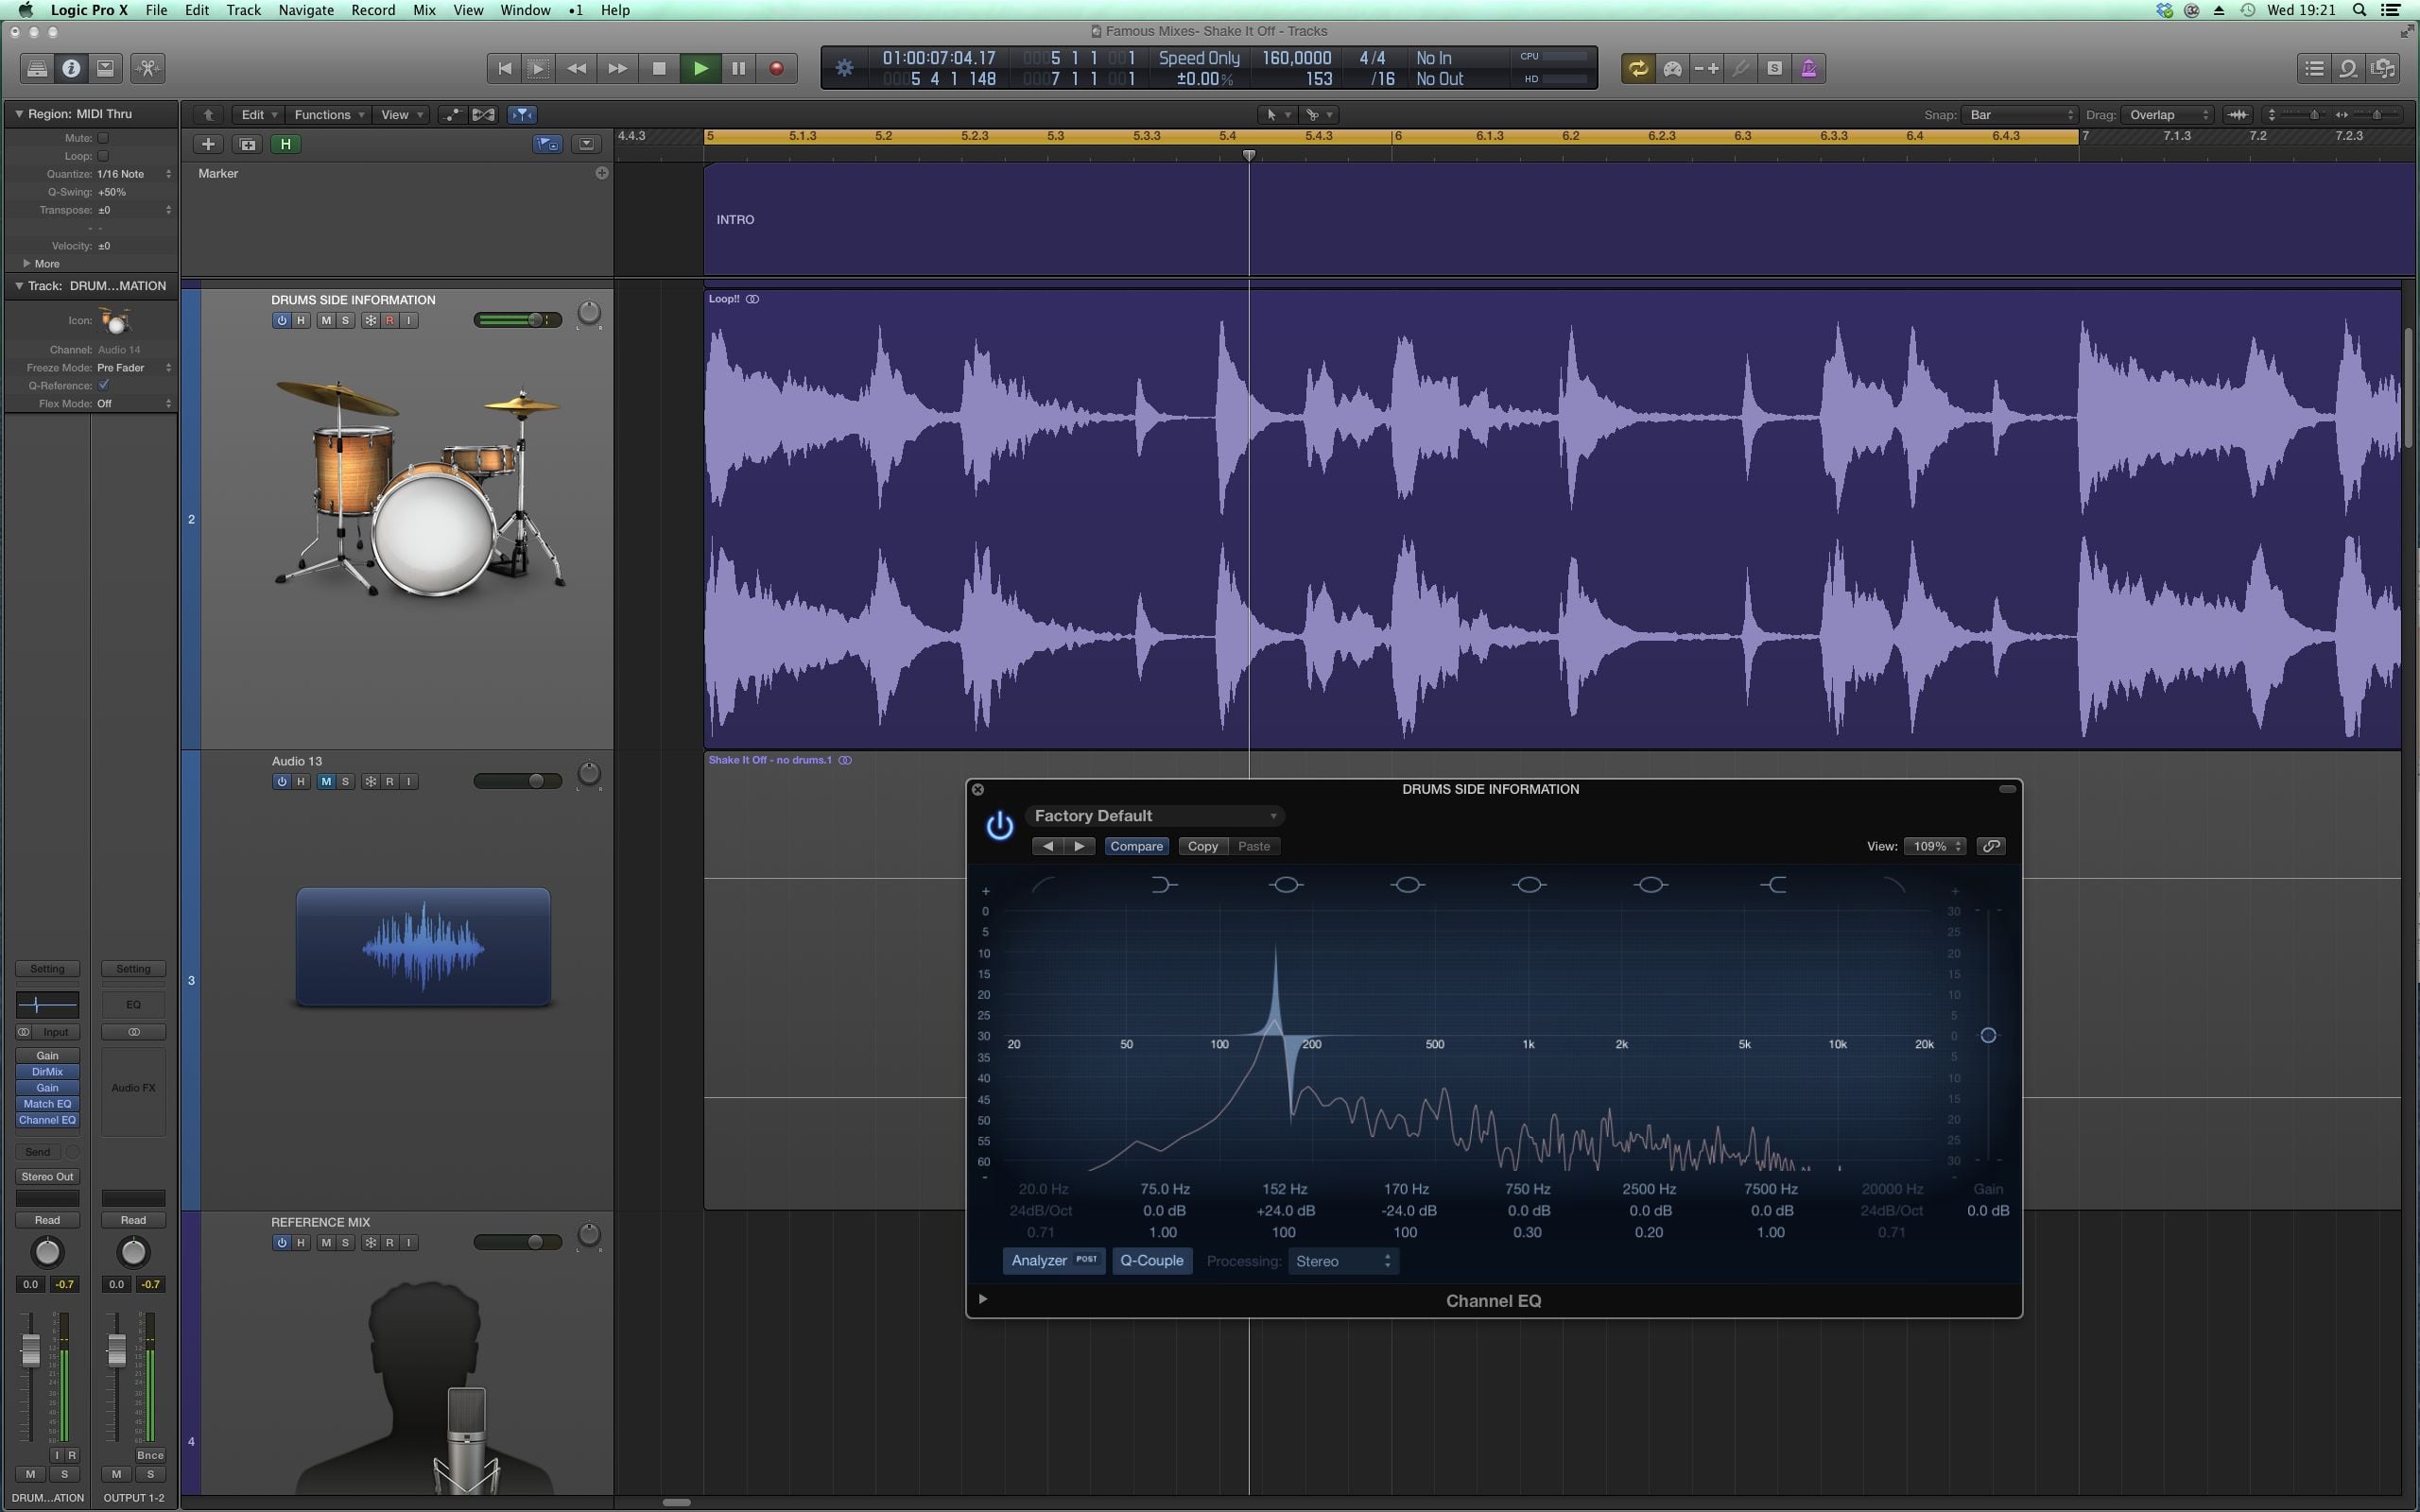Toggle the Flex show button

point(483,114)
